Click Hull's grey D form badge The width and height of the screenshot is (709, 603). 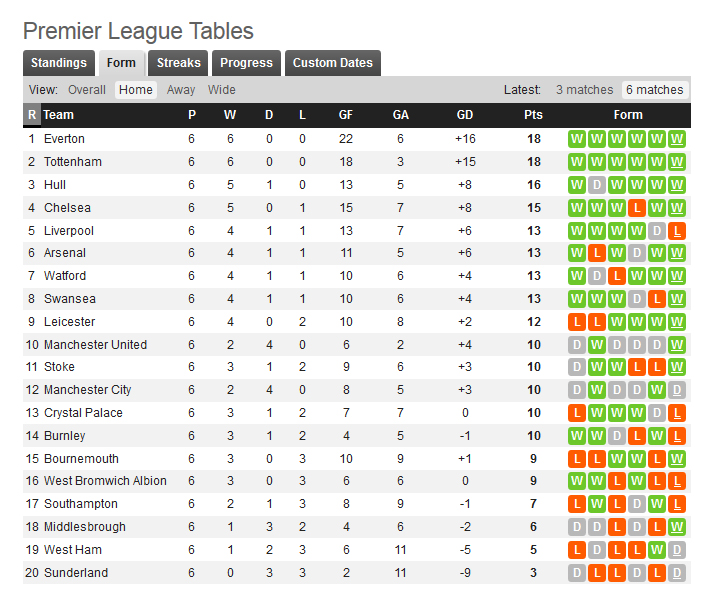point(596,185)
